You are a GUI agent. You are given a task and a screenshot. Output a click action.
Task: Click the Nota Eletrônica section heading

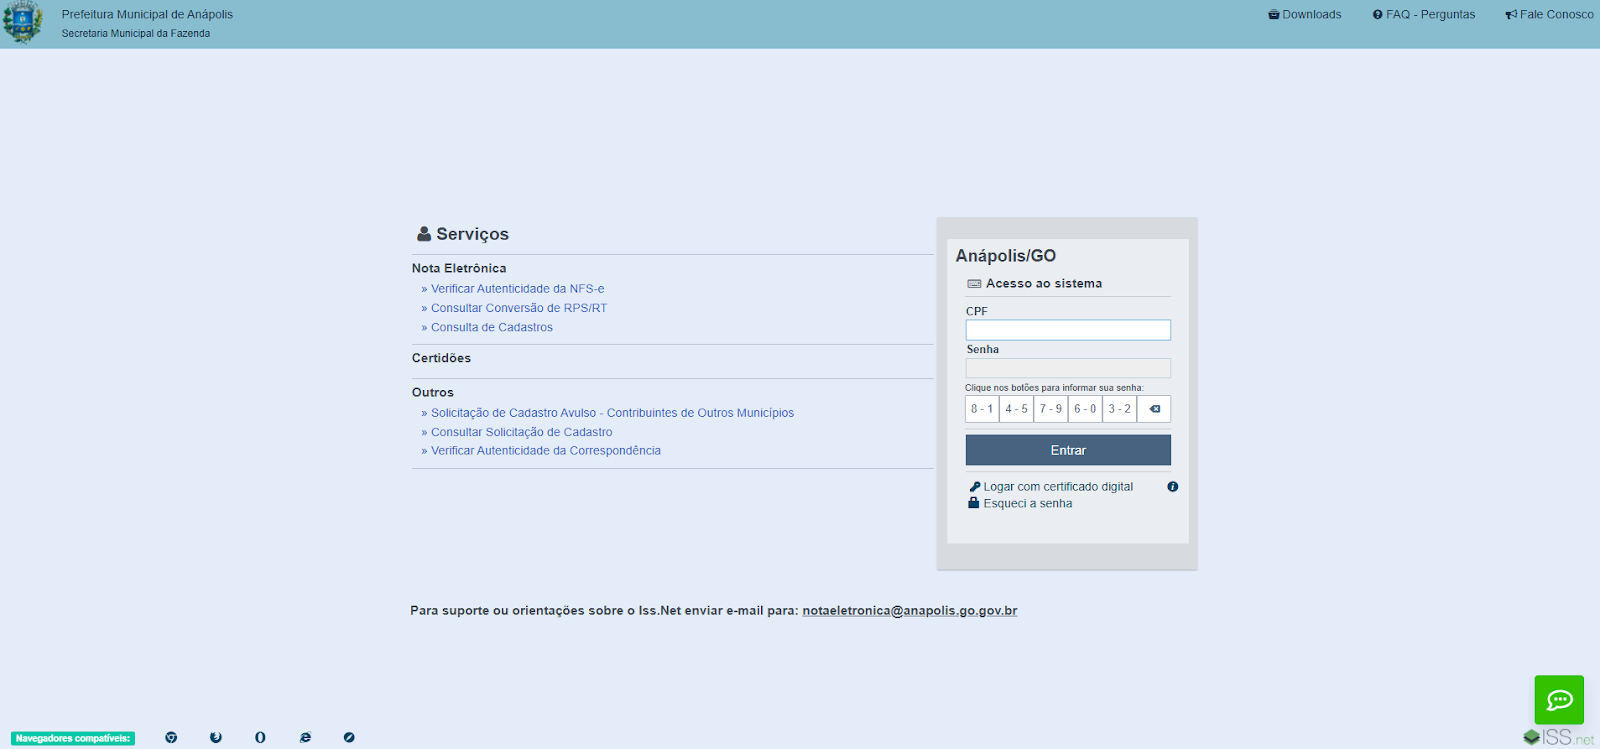click(x=459, y=268)
